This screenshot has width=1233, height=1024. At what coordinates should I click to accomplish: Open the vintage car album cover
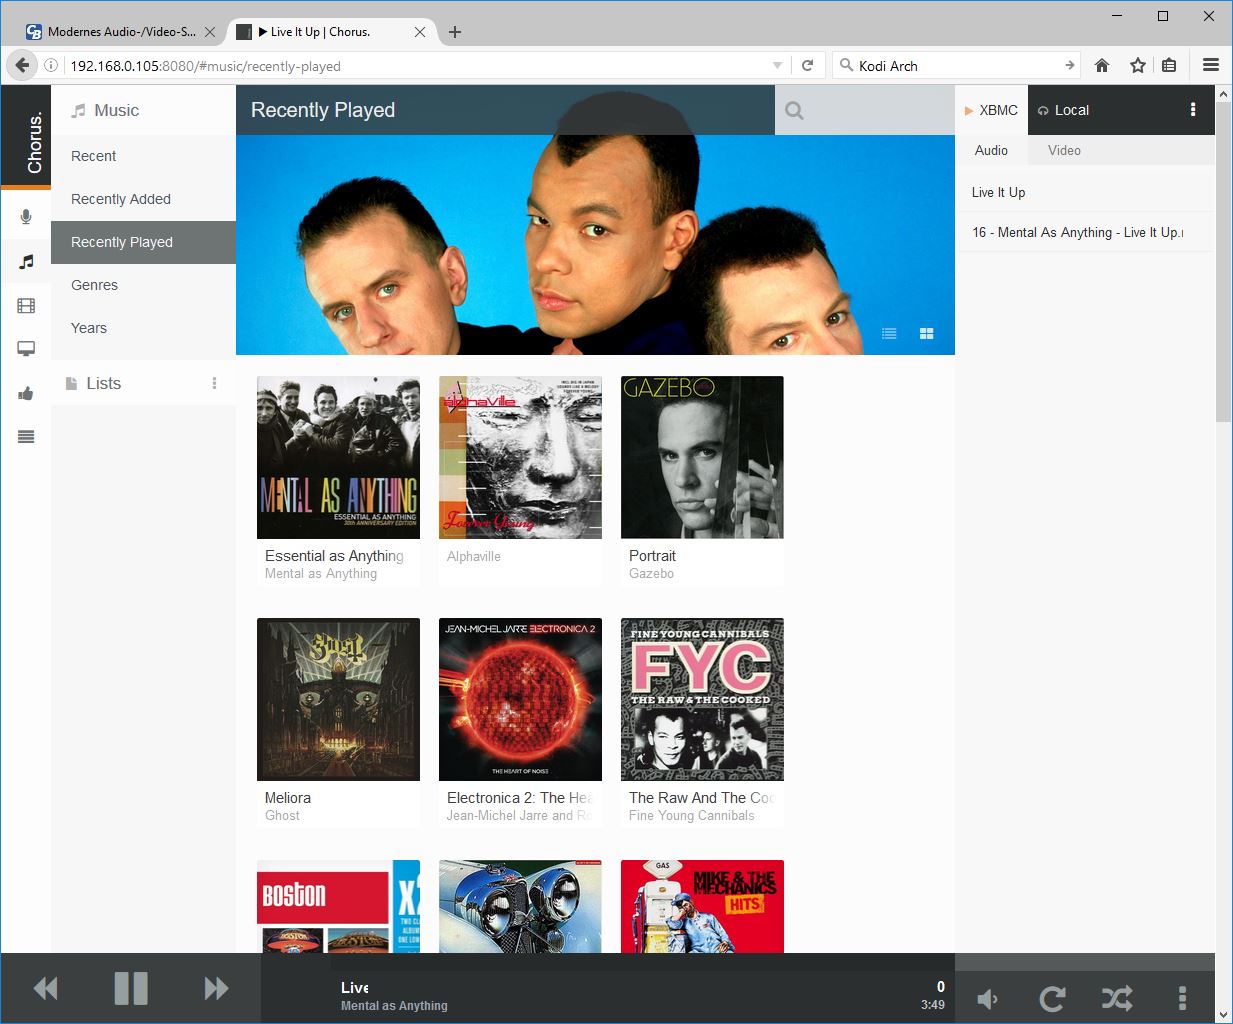(520, 906)
